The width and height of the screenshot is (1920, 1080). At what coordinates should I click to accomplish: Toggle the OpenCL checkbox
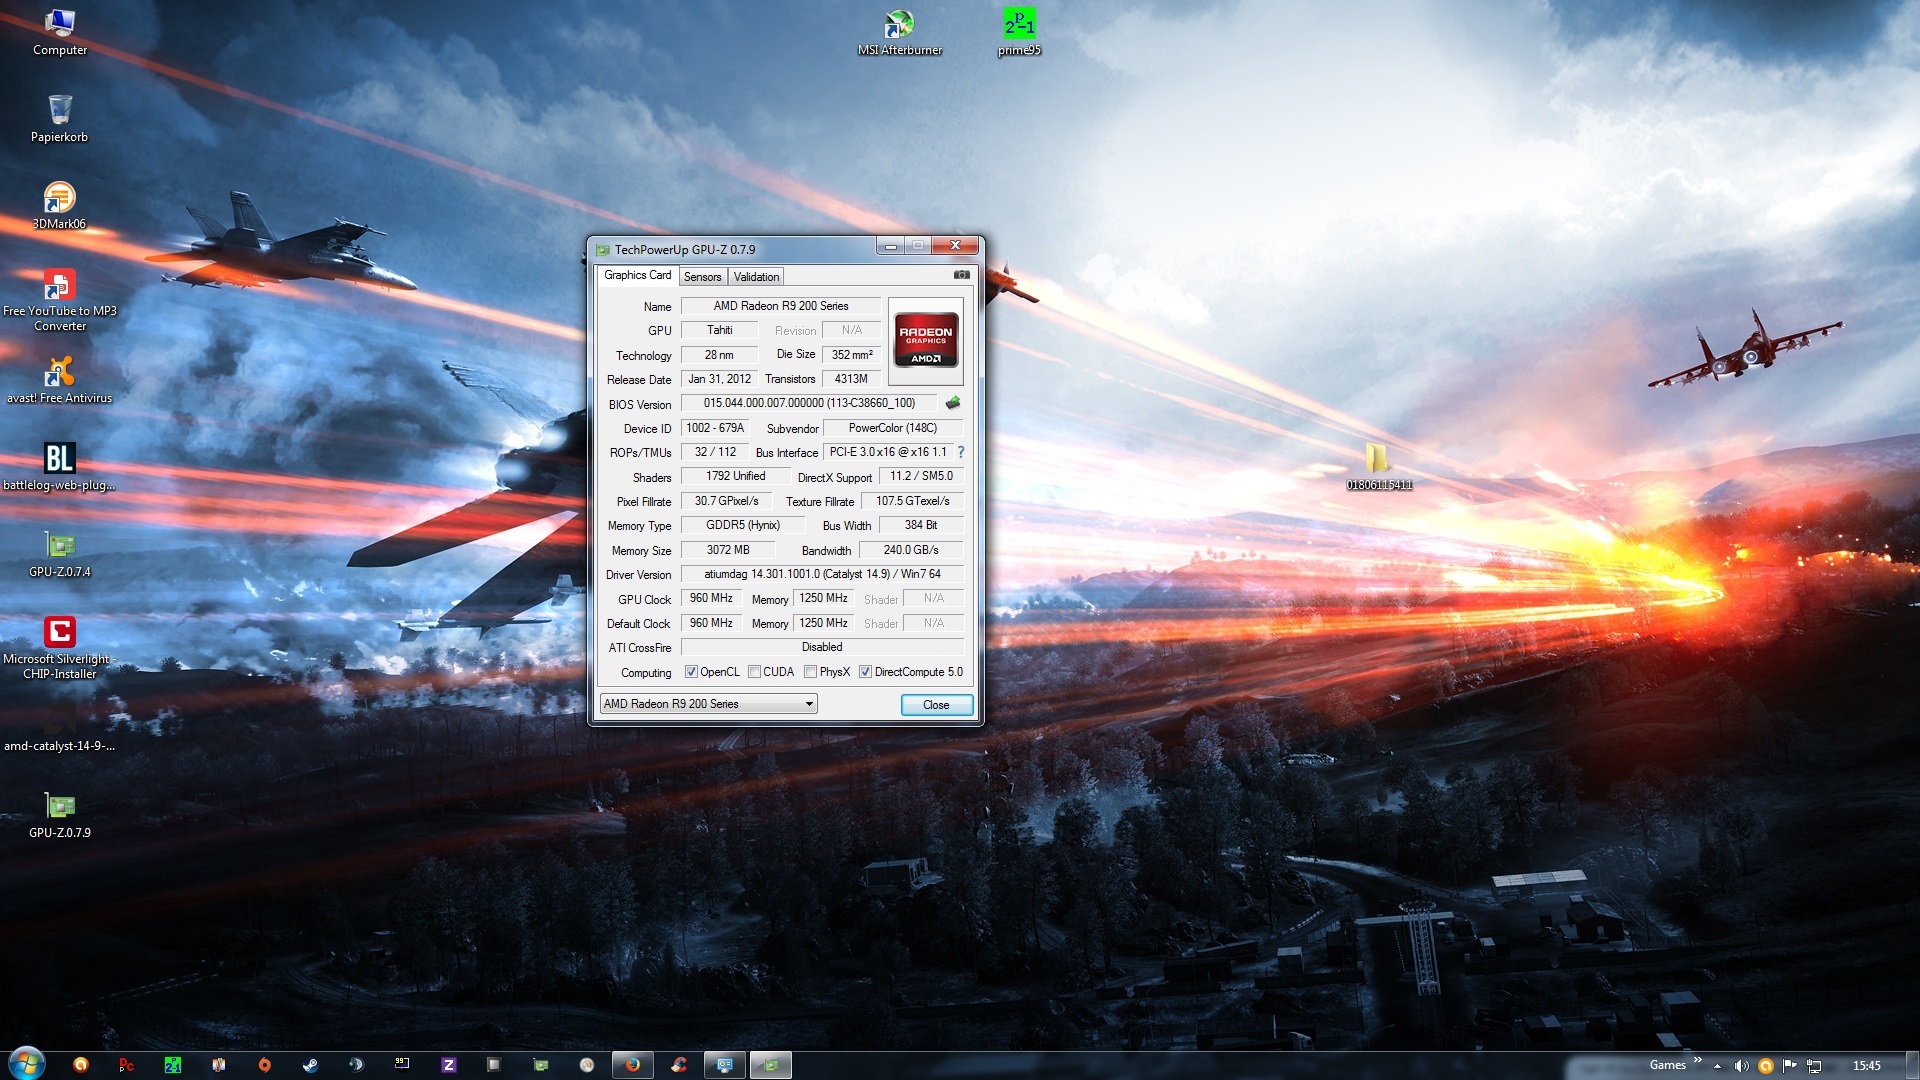[x=691, y=672]
